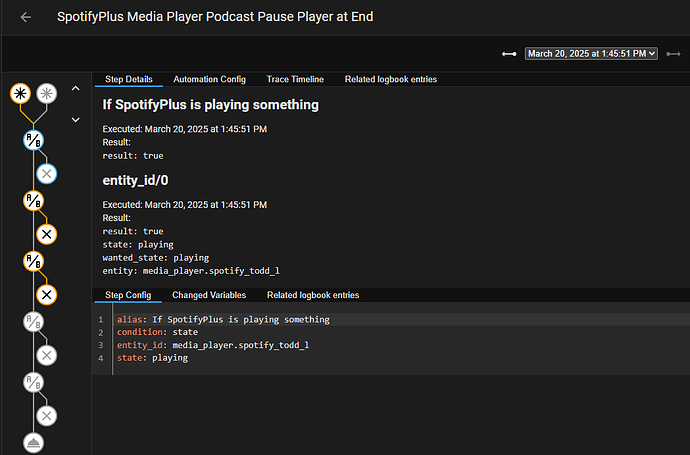Select the second condition A/B node, orange

point(33,201)
